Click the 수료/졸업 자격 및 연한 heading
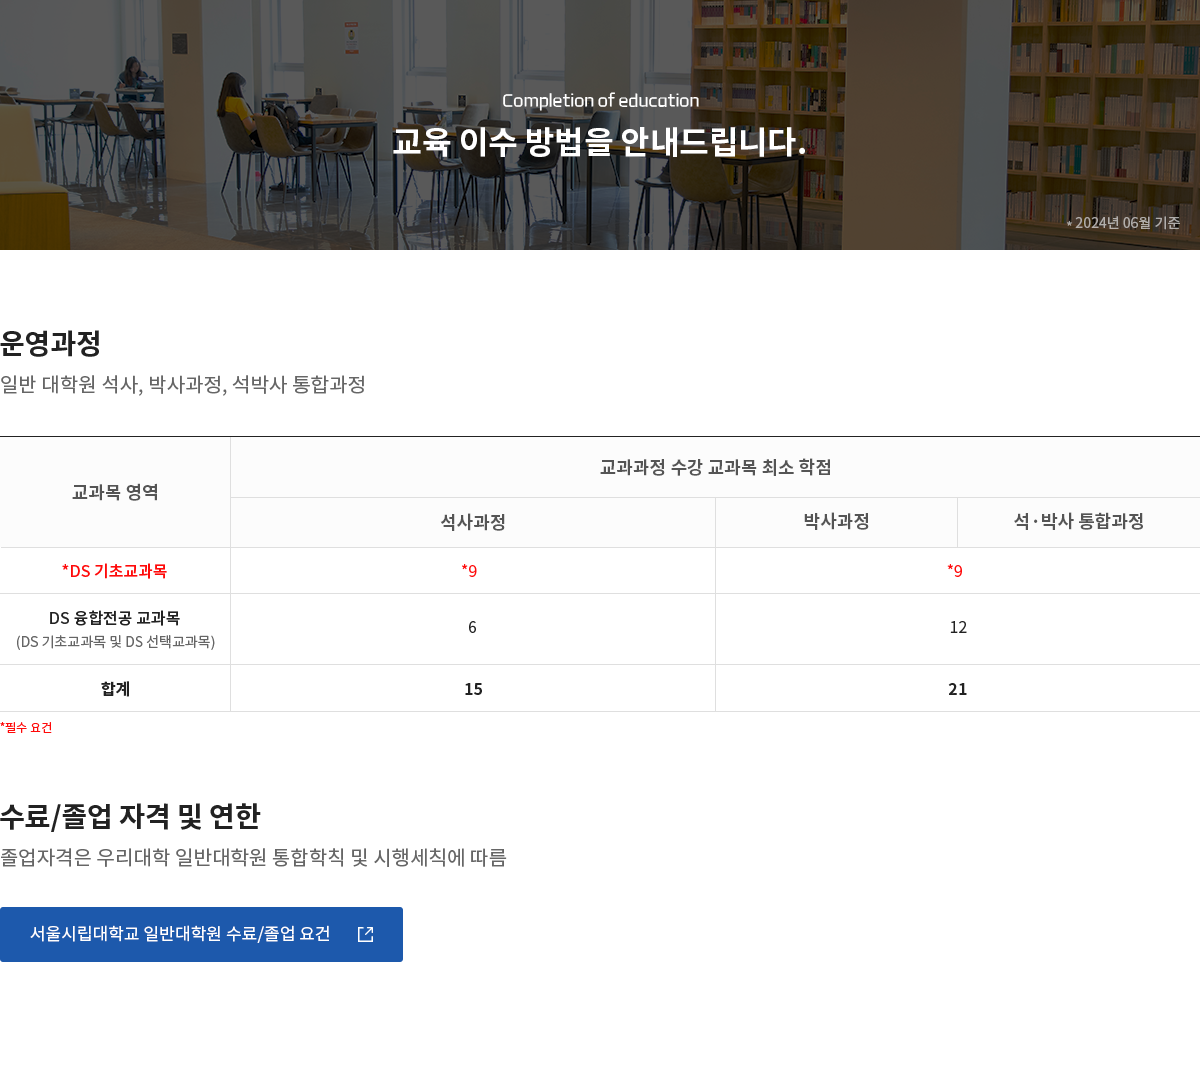Screen dimensions: 1200x1082 tap(129, 817)
